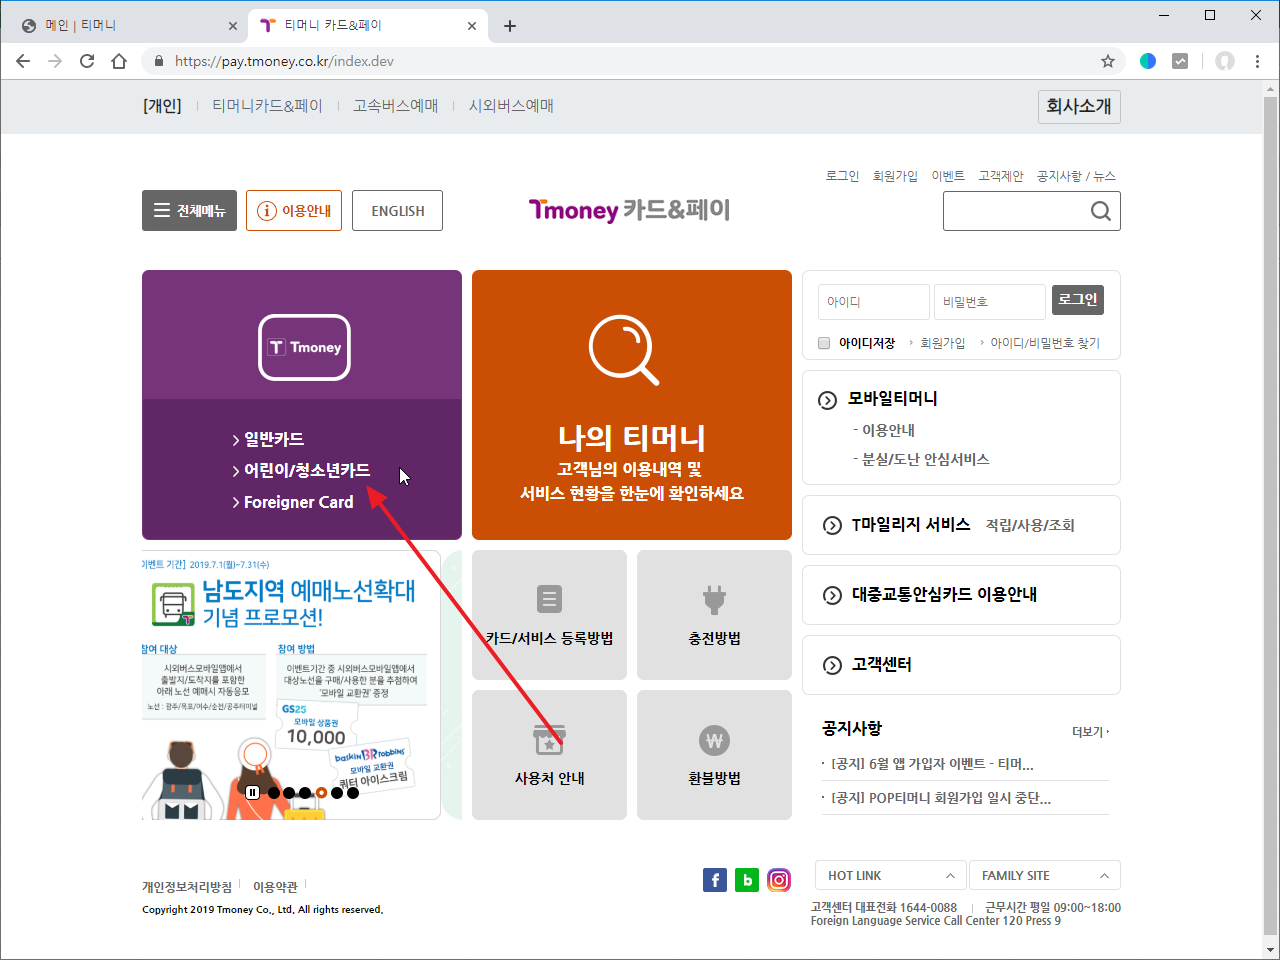
Task: Close the 티머니 카드&페이 tab
Action: tap(472, 26)
